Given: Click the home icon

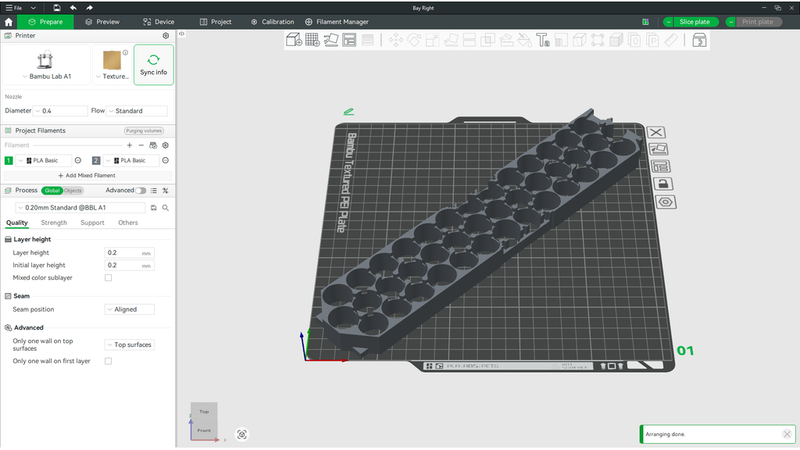Looking at the screenshot, I should pos(9,22).
